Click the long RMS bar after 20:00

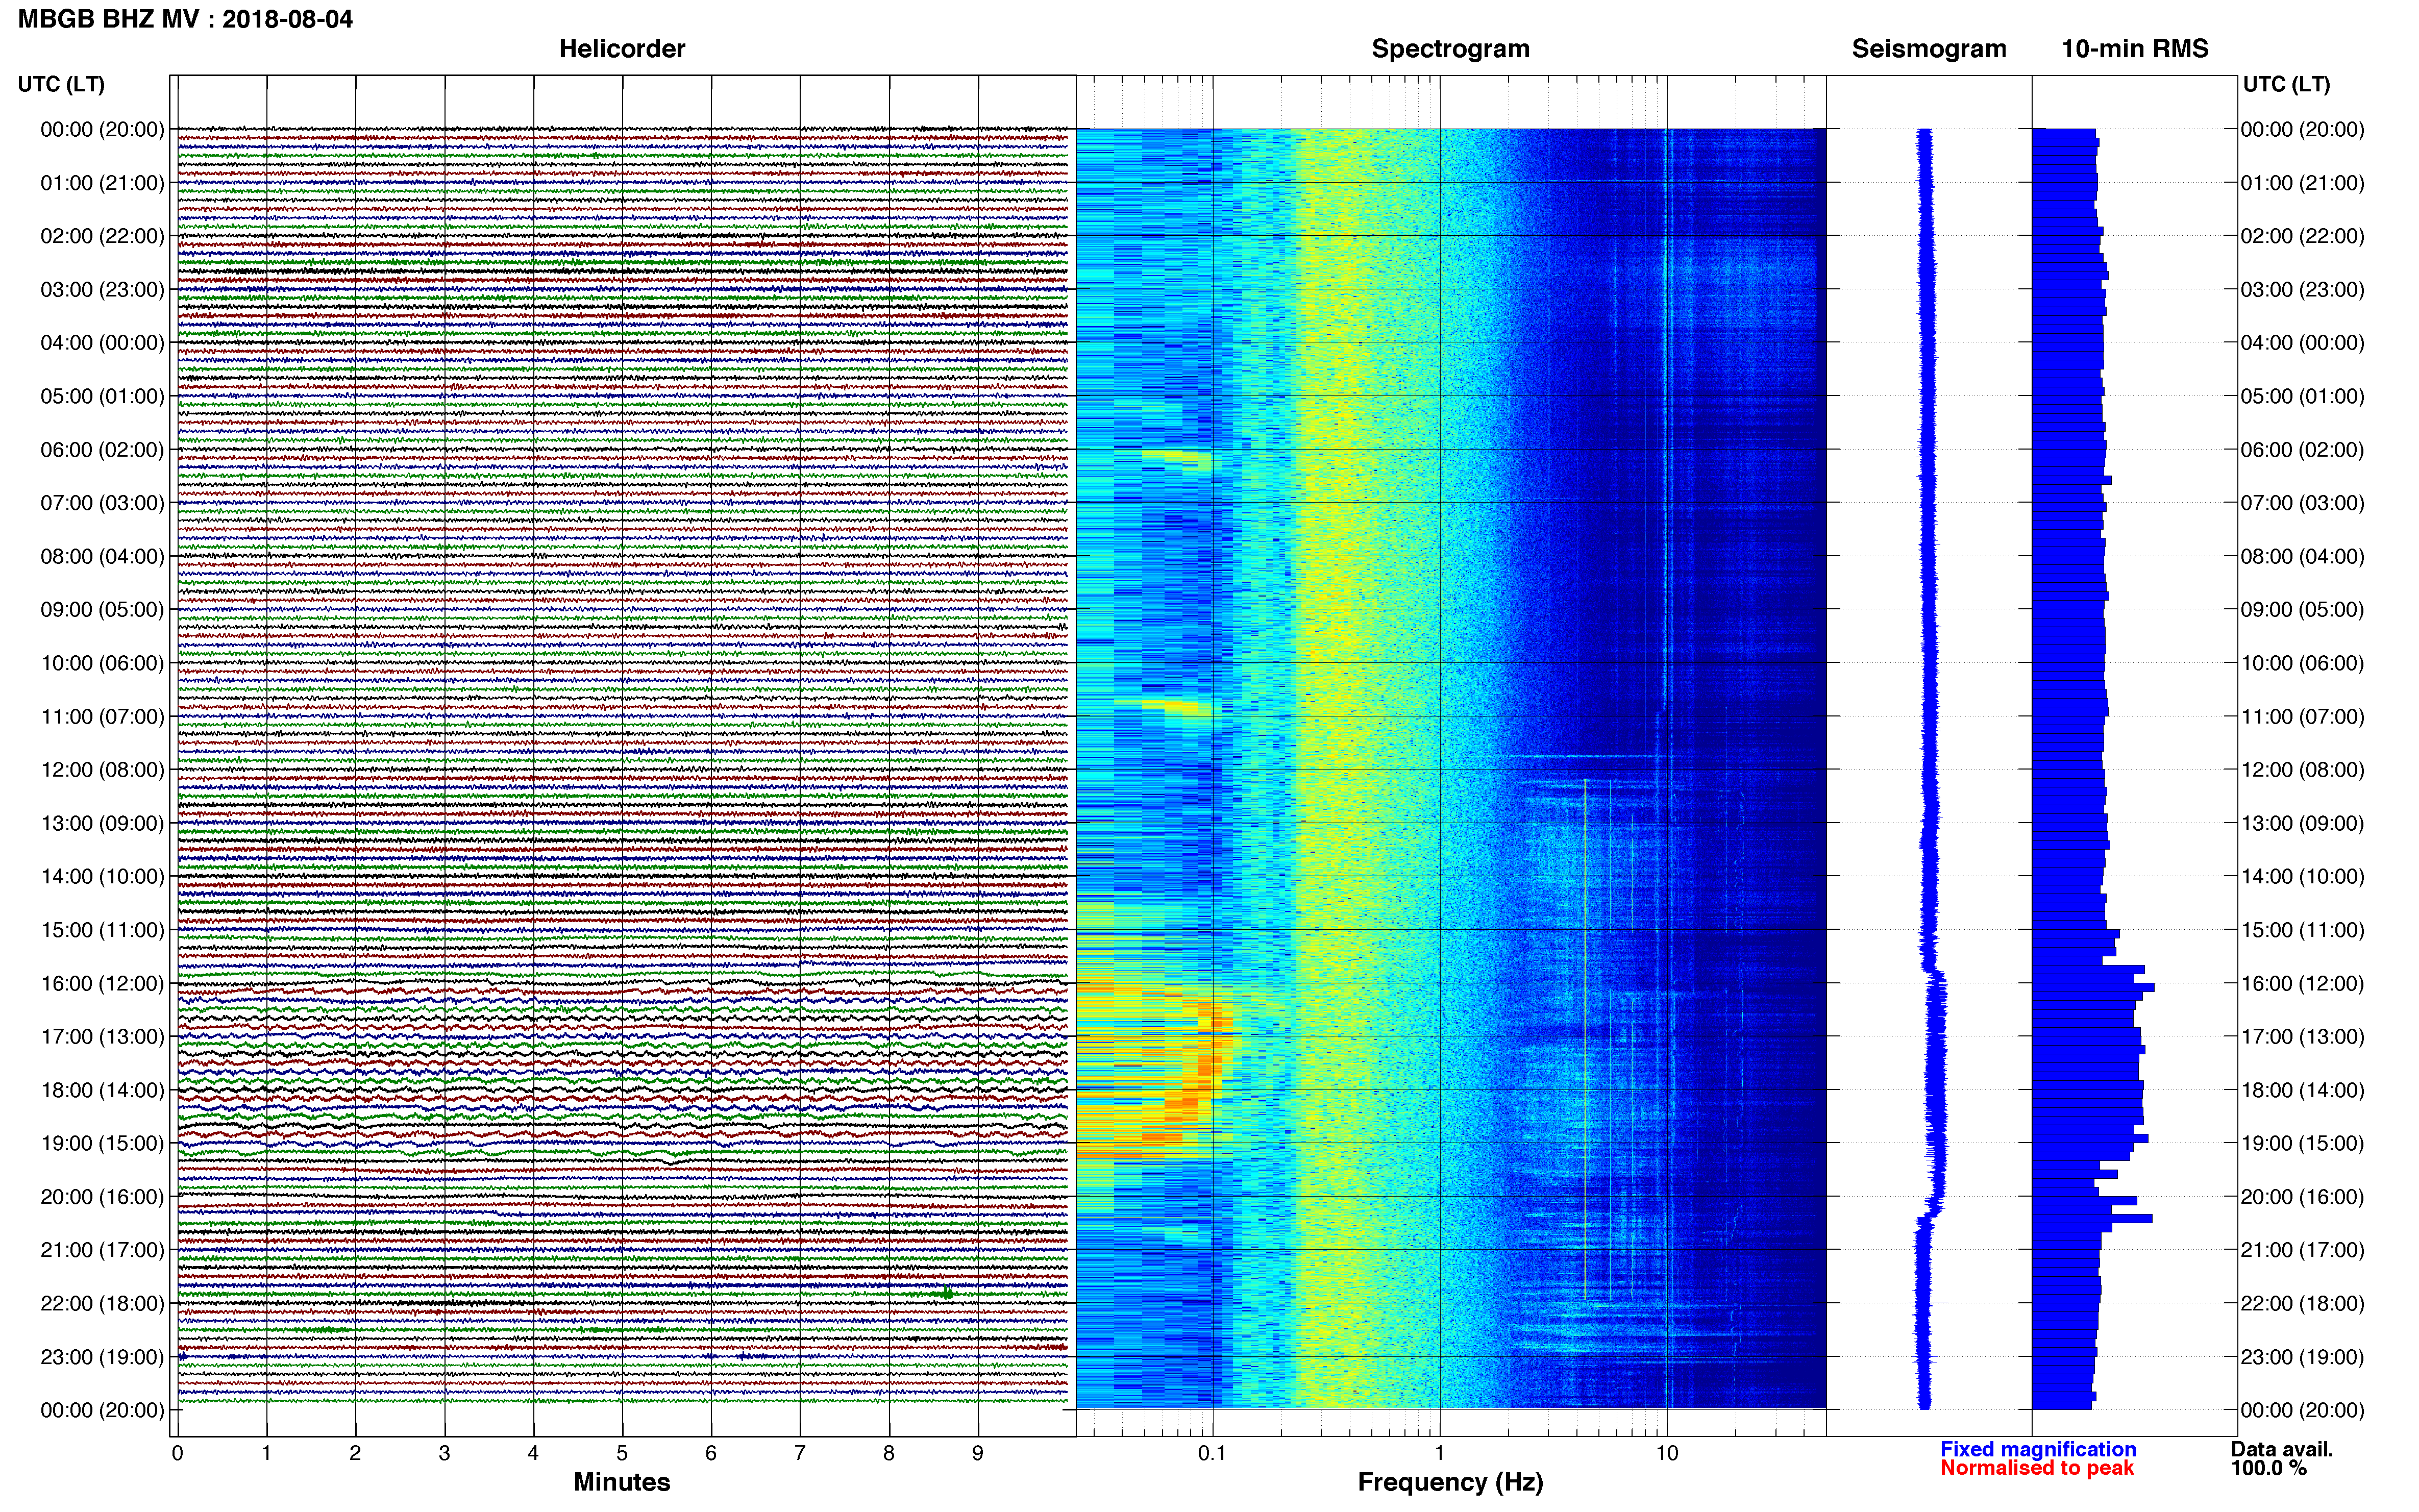2092,1219
